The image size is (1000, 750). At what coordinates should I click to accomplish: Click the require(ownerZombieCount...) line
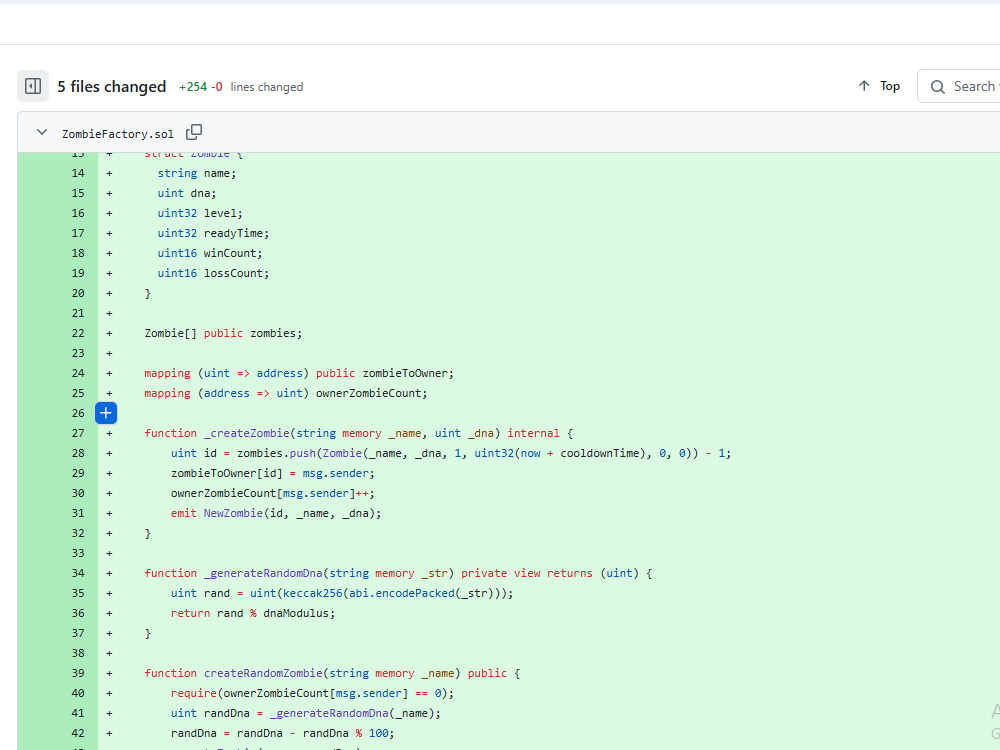point(312,693)
